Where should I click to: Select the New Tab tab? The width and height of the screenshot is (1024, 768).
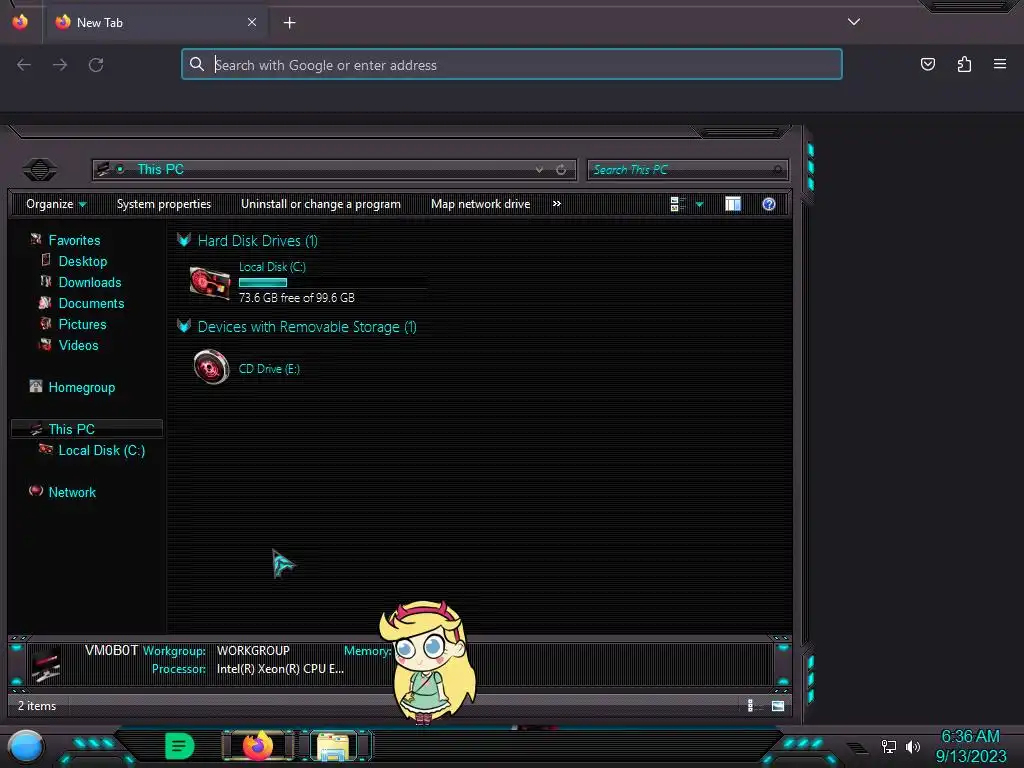pyautogui.click(x=155, y=22)
